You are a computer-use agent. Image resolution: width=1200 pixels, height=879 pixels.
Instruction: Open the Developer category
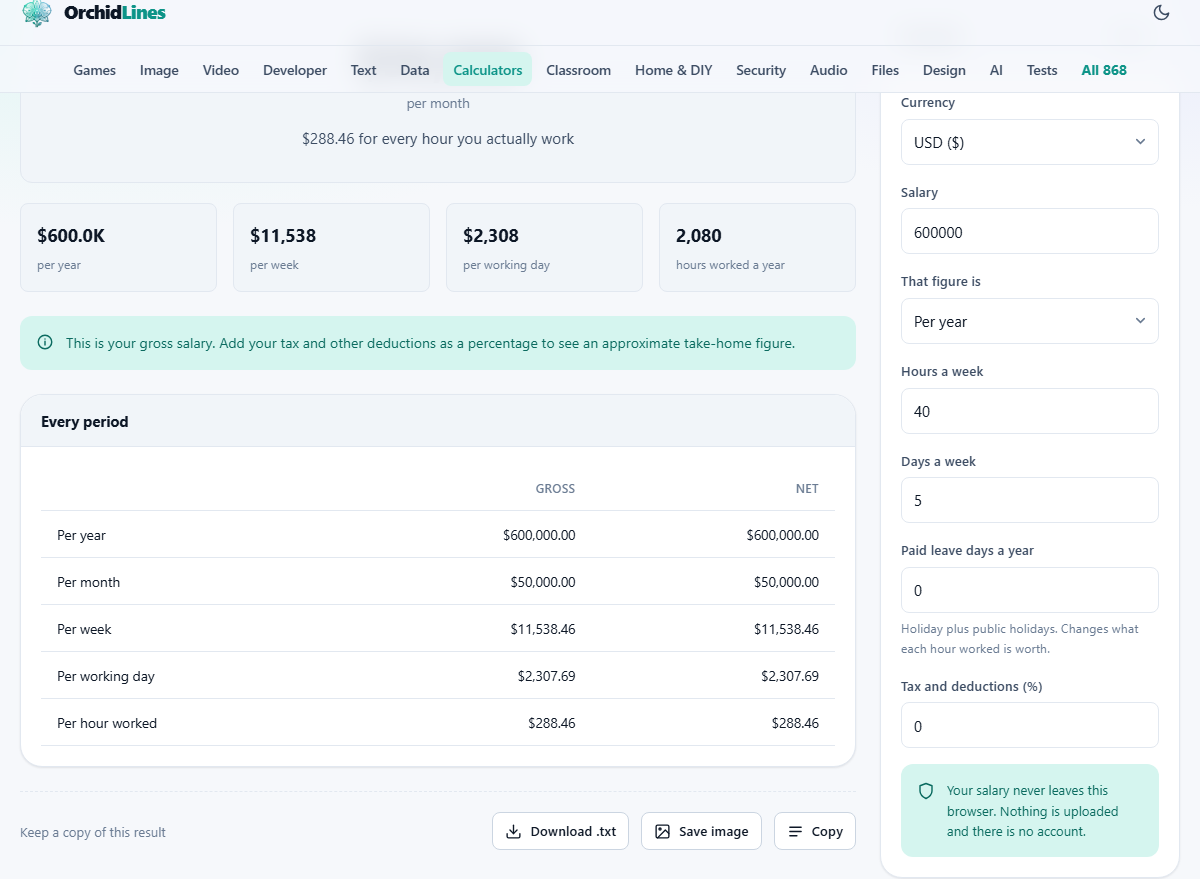[295, 70]
